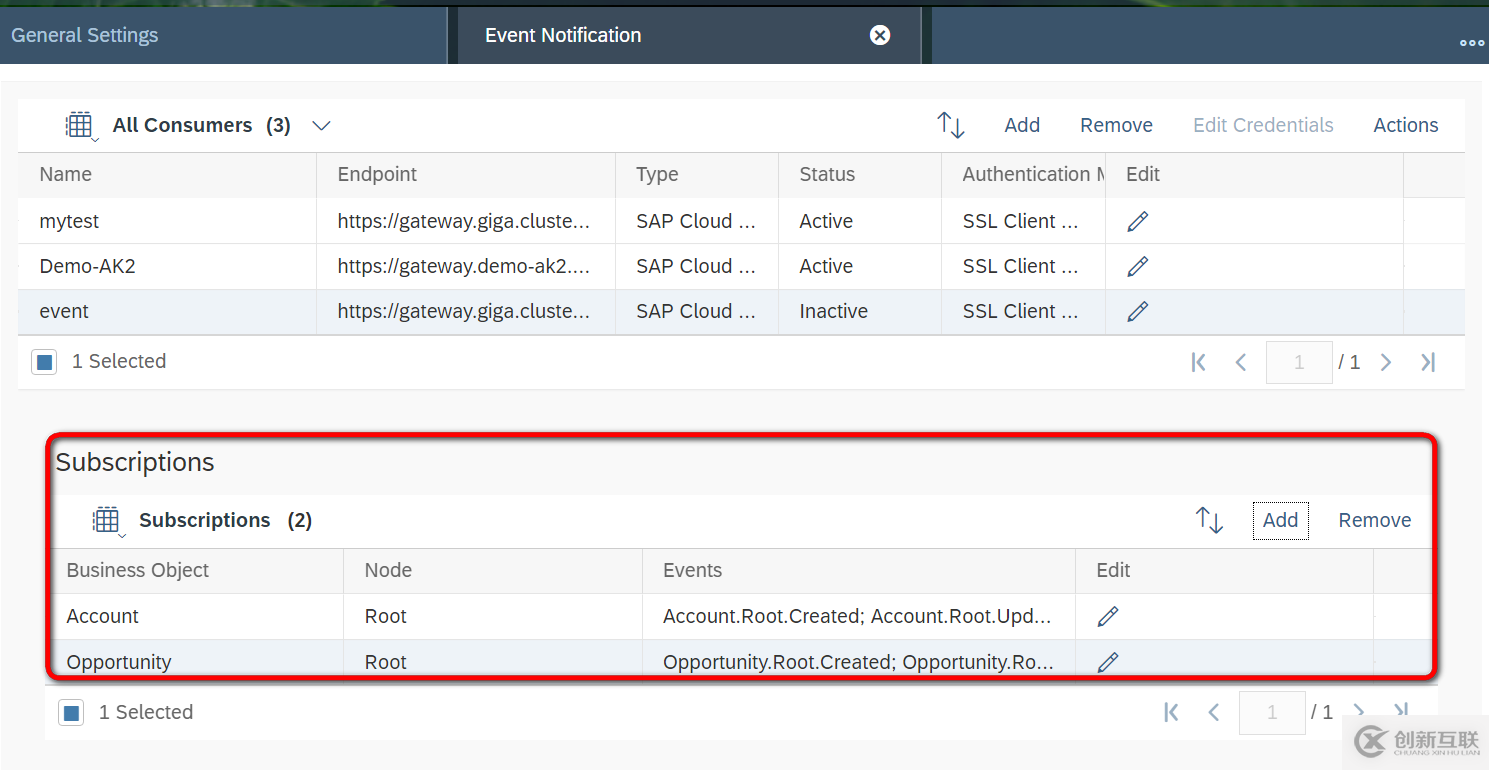
Task: Click the page number input in Subscriptions pagination
Action: point(1272,712)
